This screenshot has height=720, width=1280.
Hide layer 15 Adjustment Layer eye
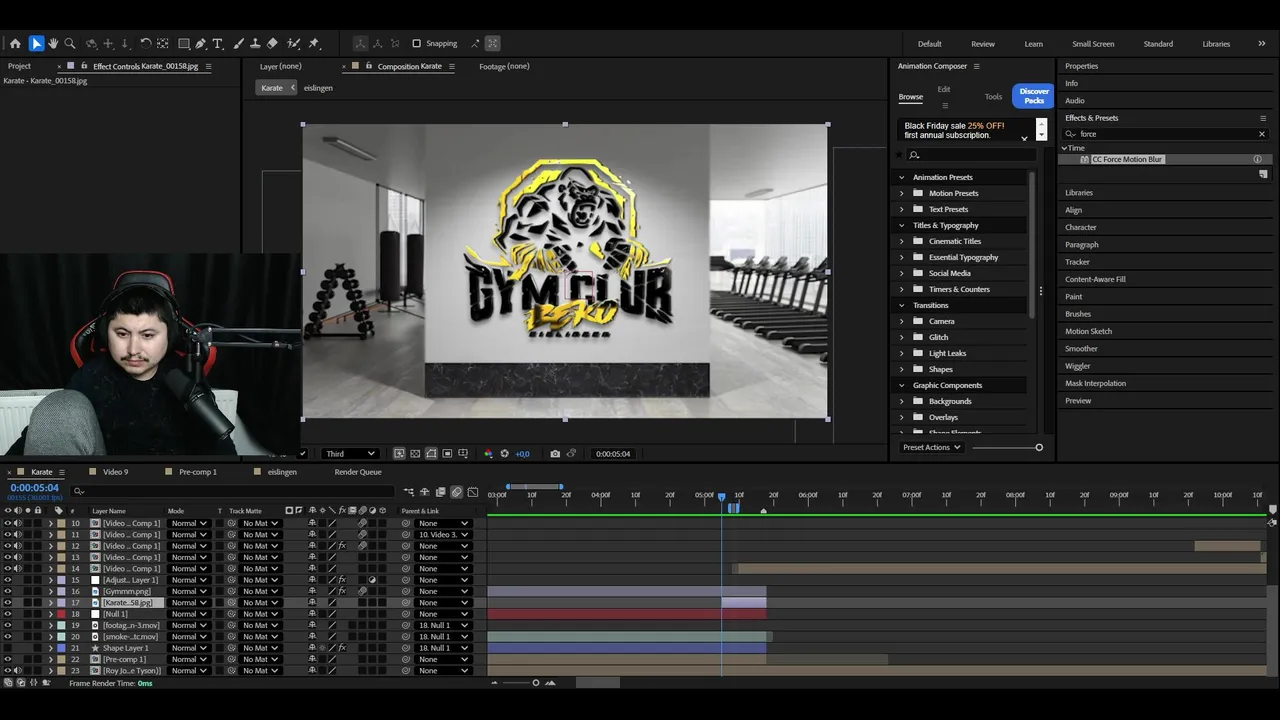click(x=7, y=580)
